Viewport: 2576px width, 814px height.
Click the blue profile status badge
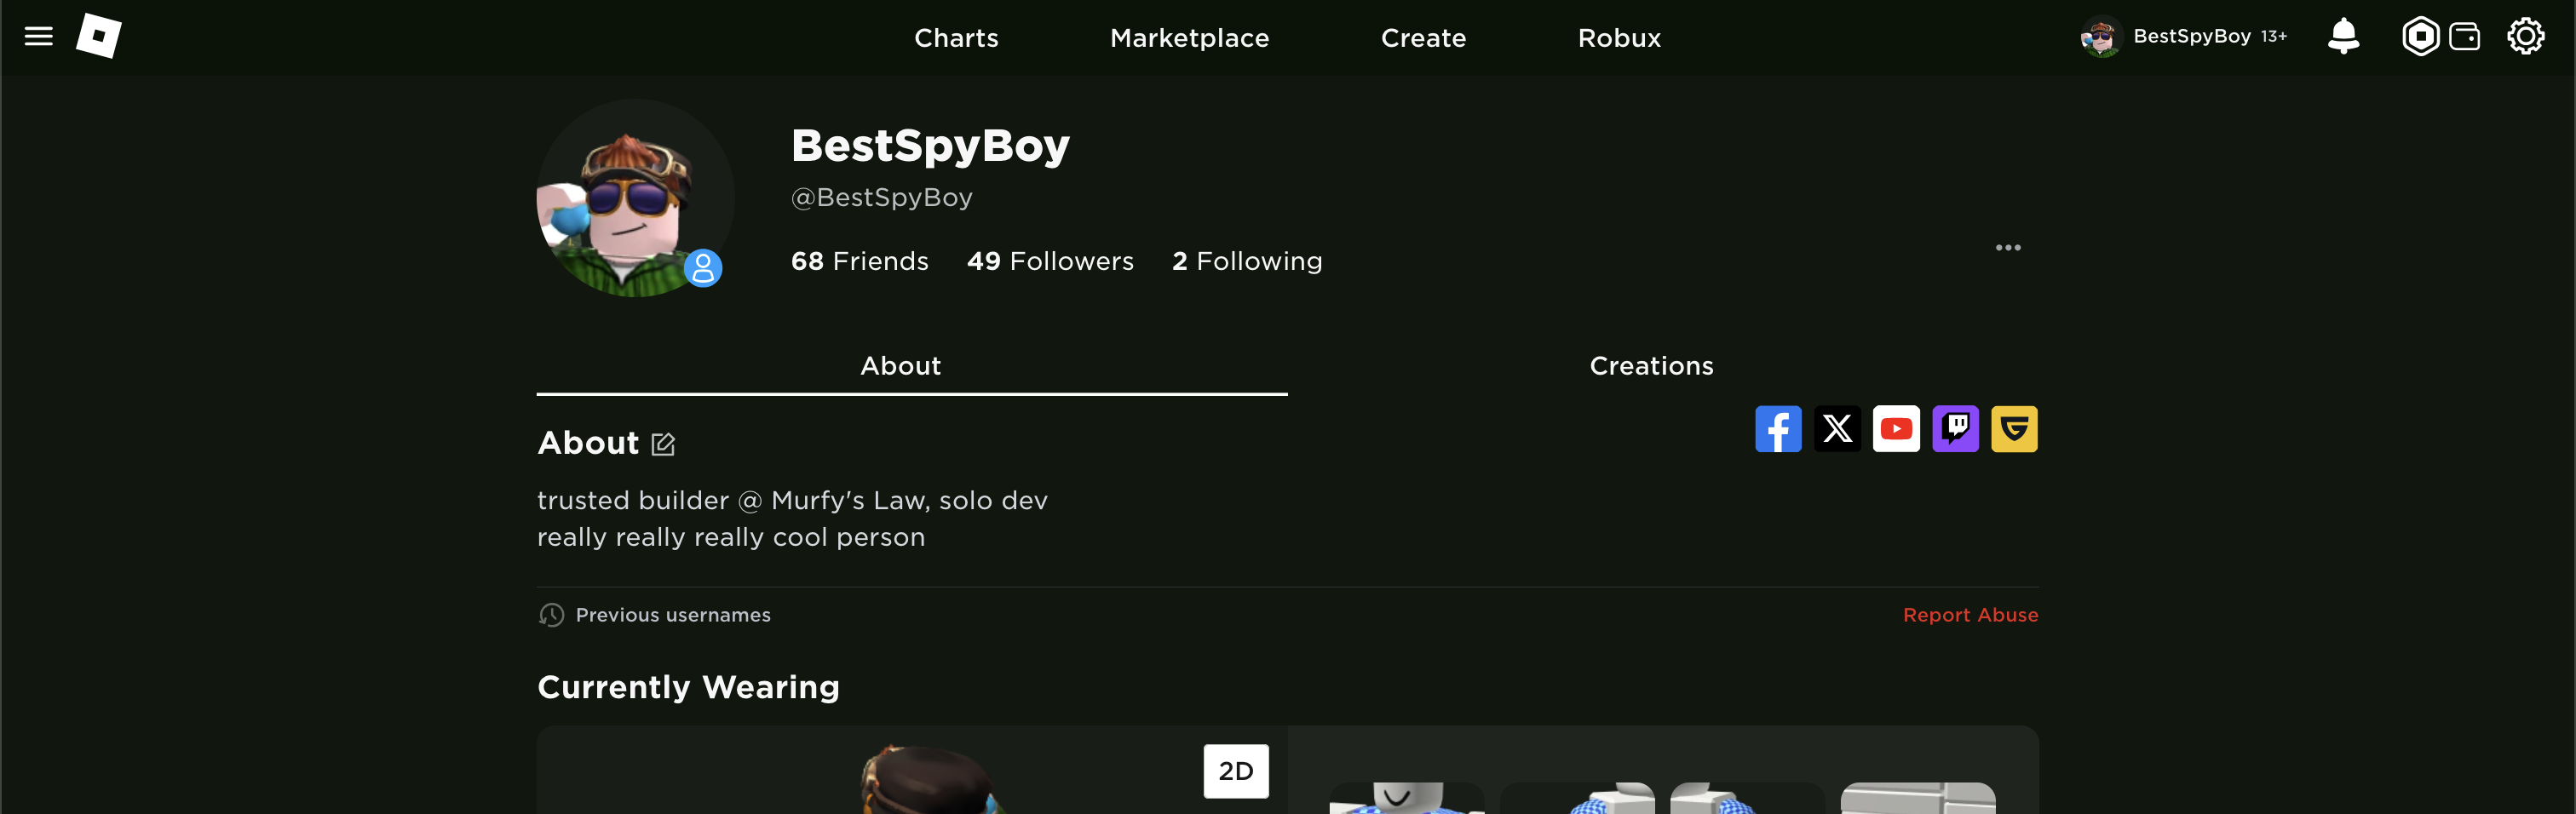[703, 268]
